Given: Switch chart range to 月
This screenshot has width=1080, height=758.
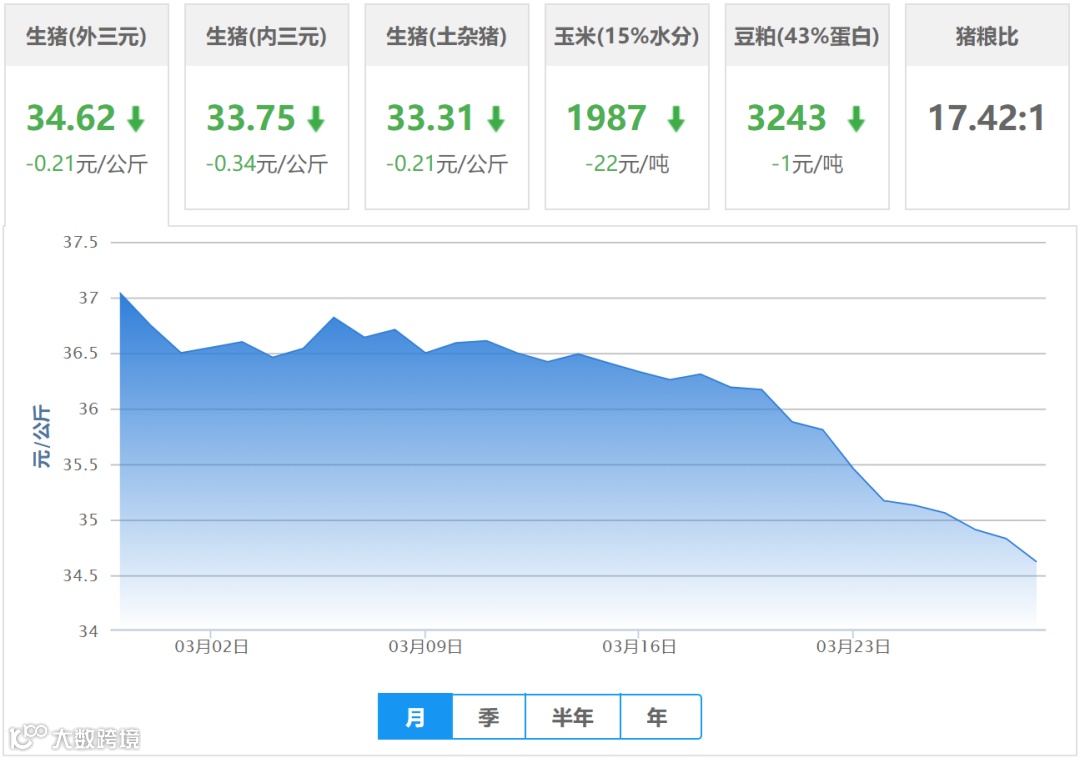Looking at the screenshot, I should point(415,717).
